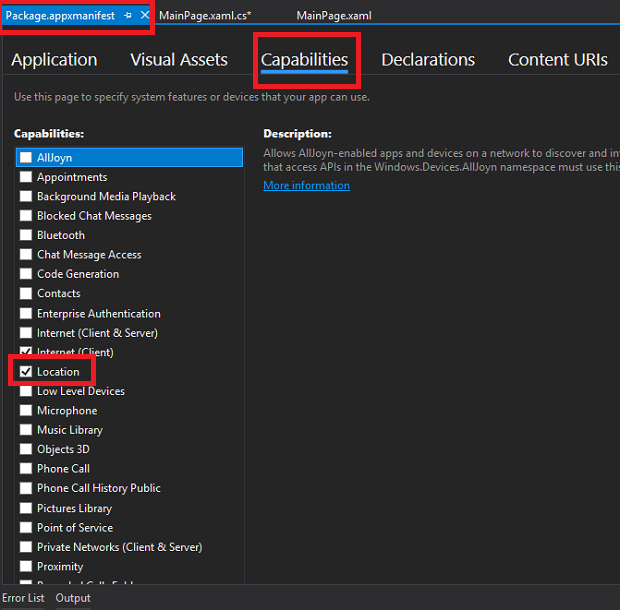Select the Capabilities tab
The height and width of the screenshot is (610, 620).
click(304, 60)
